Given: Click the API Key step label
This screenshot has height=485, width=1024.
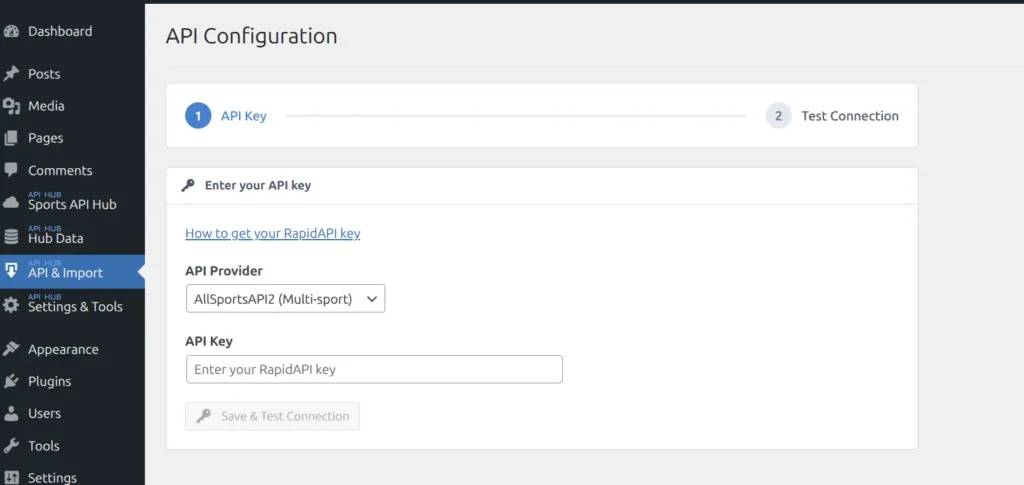Looking at the screenshot, I should coord(244,116).
